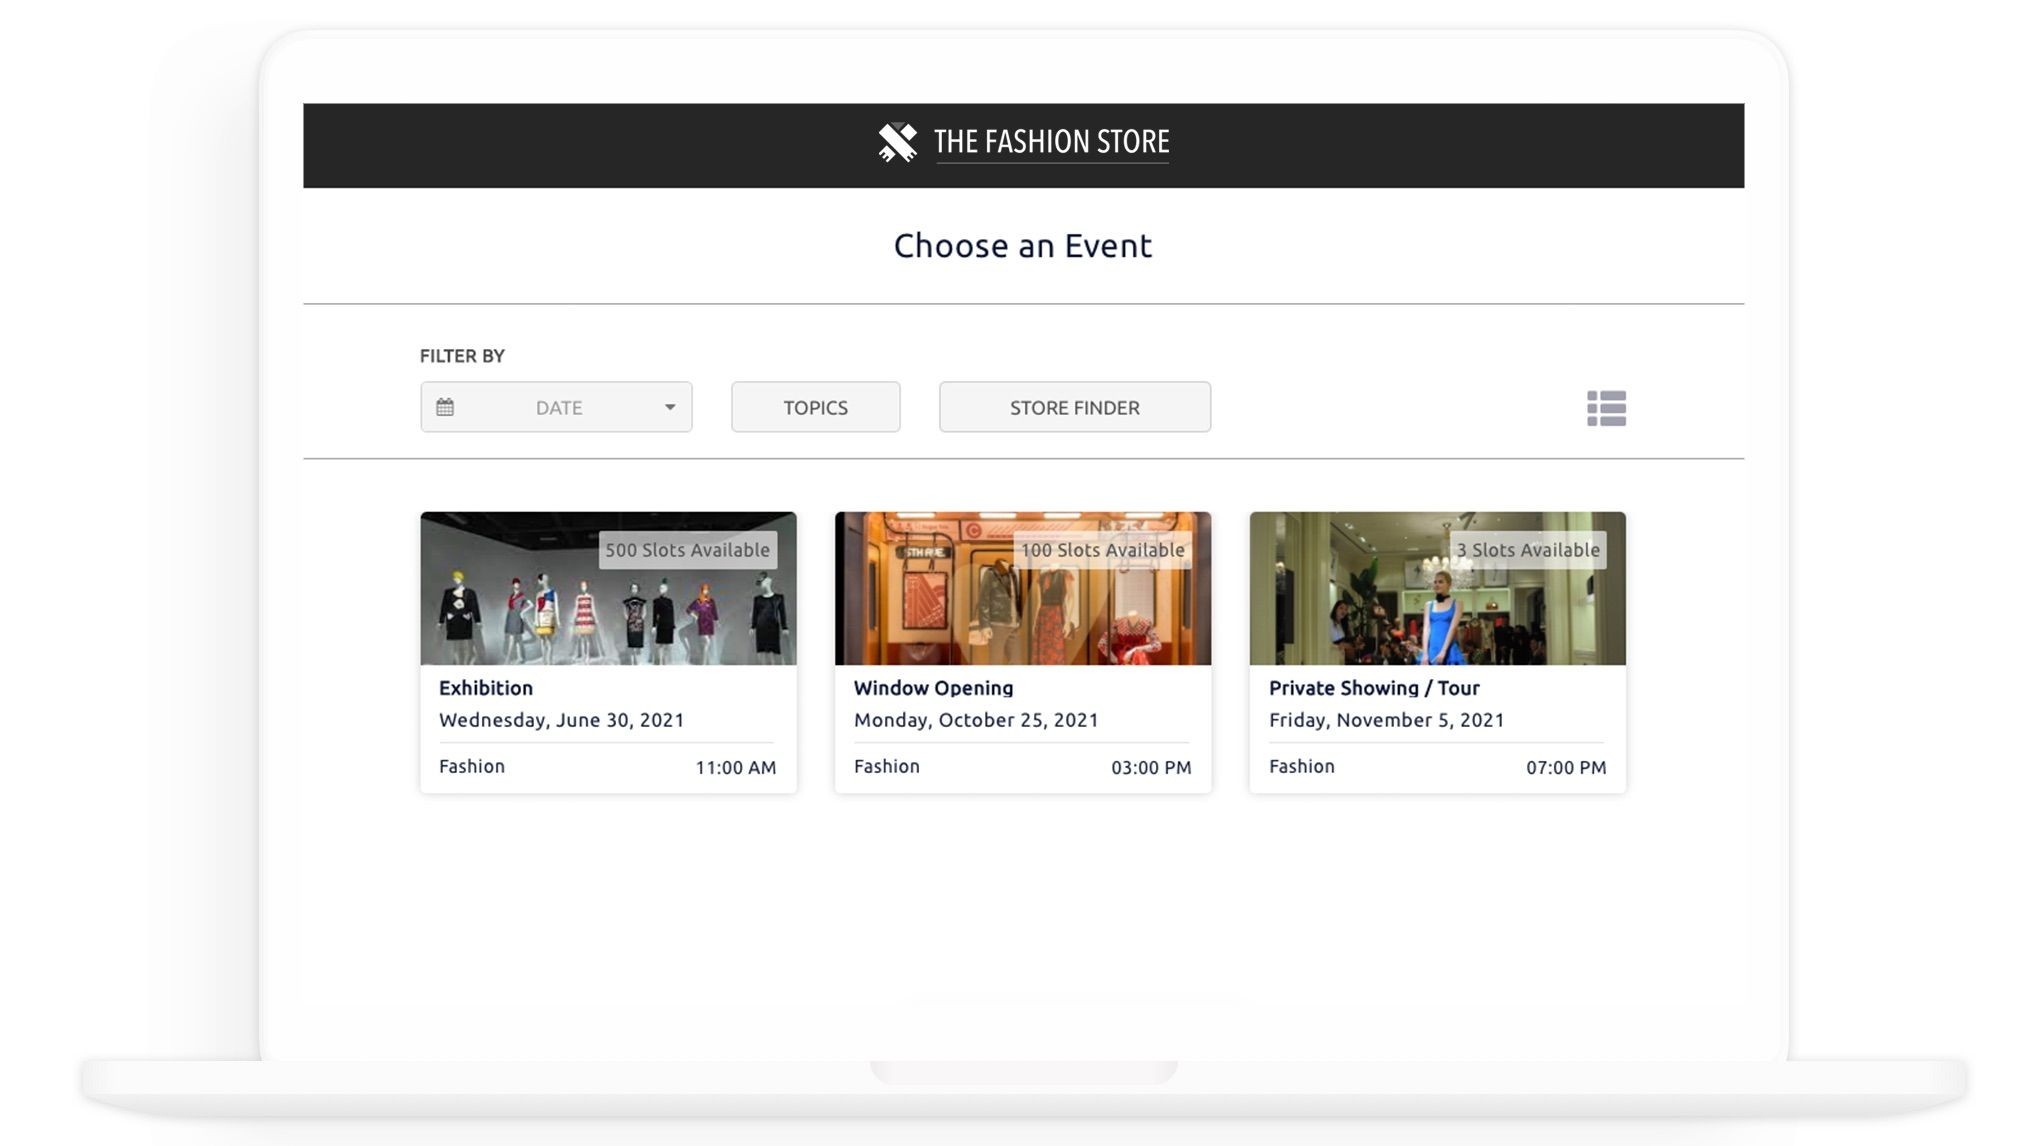Click the 100 Slots Available badge
Image resolution: width=2036 pixels, height=1146 pixels.
[1102, 550]
